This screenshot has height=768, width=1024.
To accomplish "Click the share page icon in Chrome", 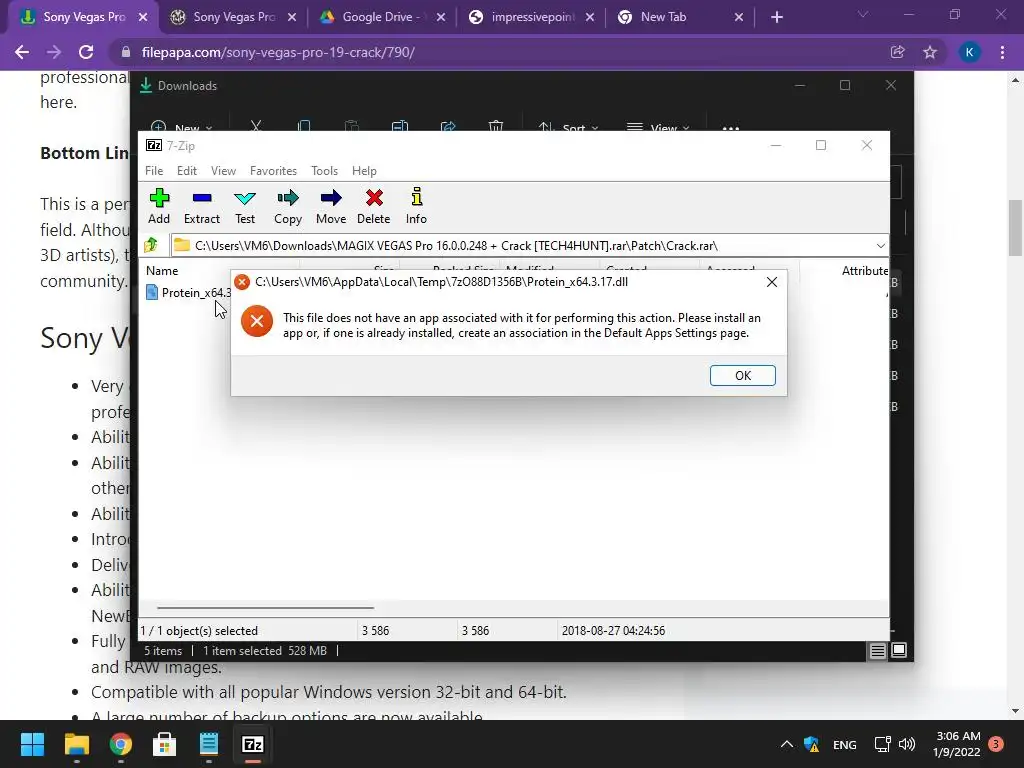I will click(897, 52).
